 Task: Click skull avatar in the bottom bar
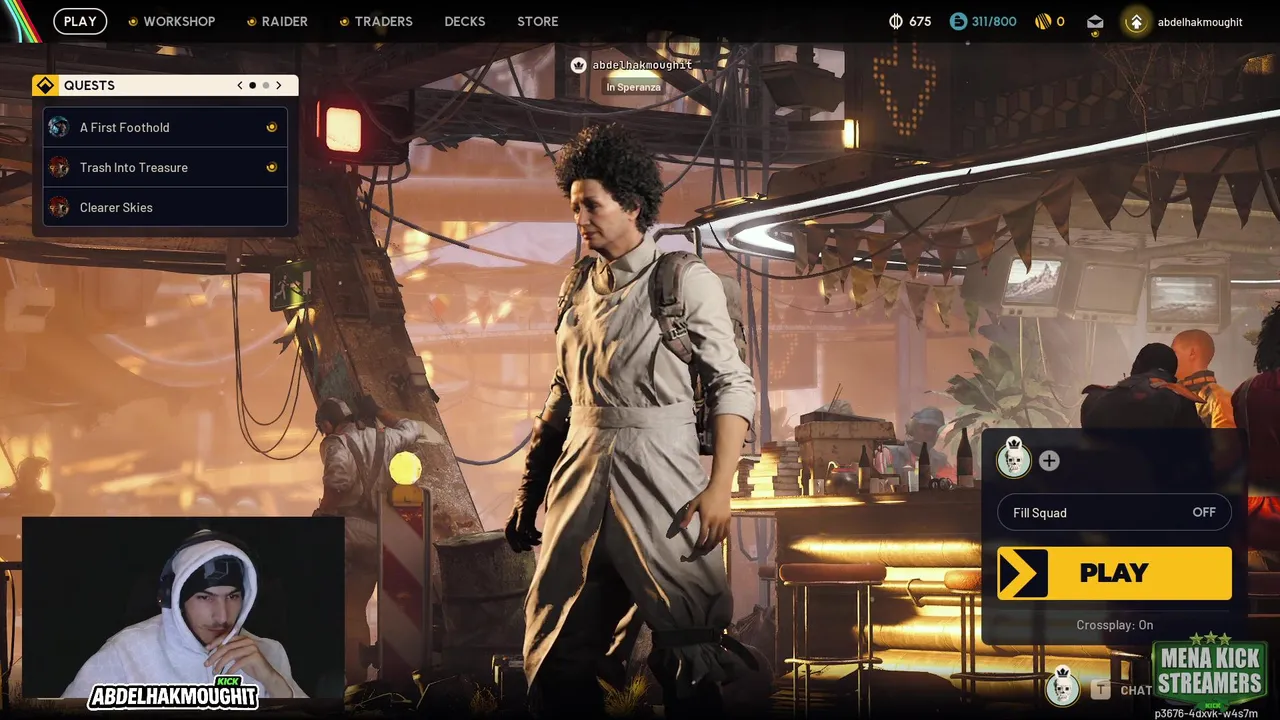[x=1062, y=687]
